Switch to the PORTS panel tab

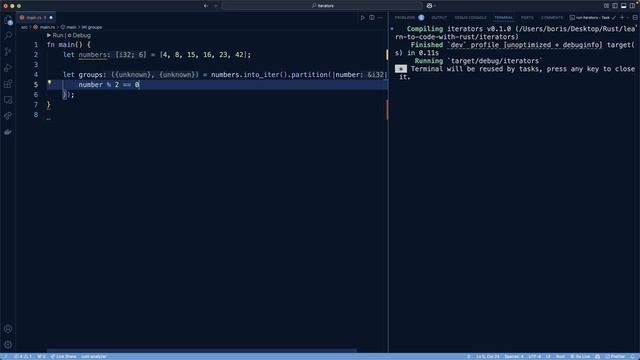click(527, 18)
